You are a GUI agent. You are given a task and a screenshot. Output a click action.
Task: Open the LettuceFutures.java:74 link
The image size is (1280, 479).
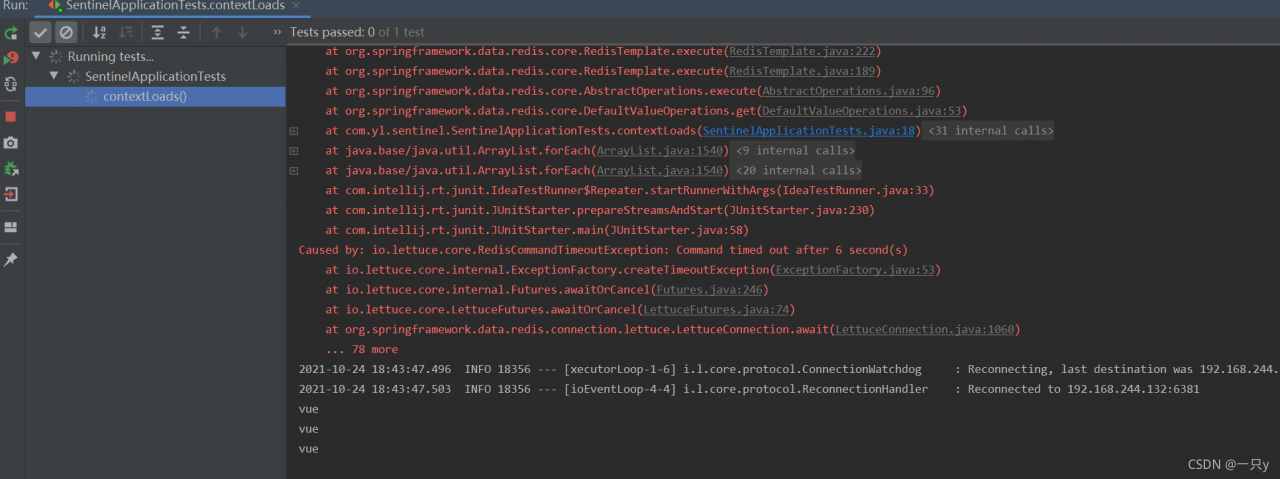714,310
